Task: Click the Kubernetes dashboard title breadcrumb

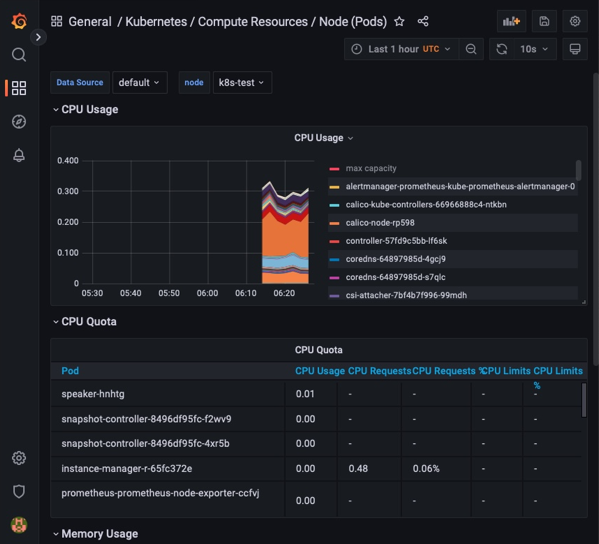Action: (x=256, y=21)
